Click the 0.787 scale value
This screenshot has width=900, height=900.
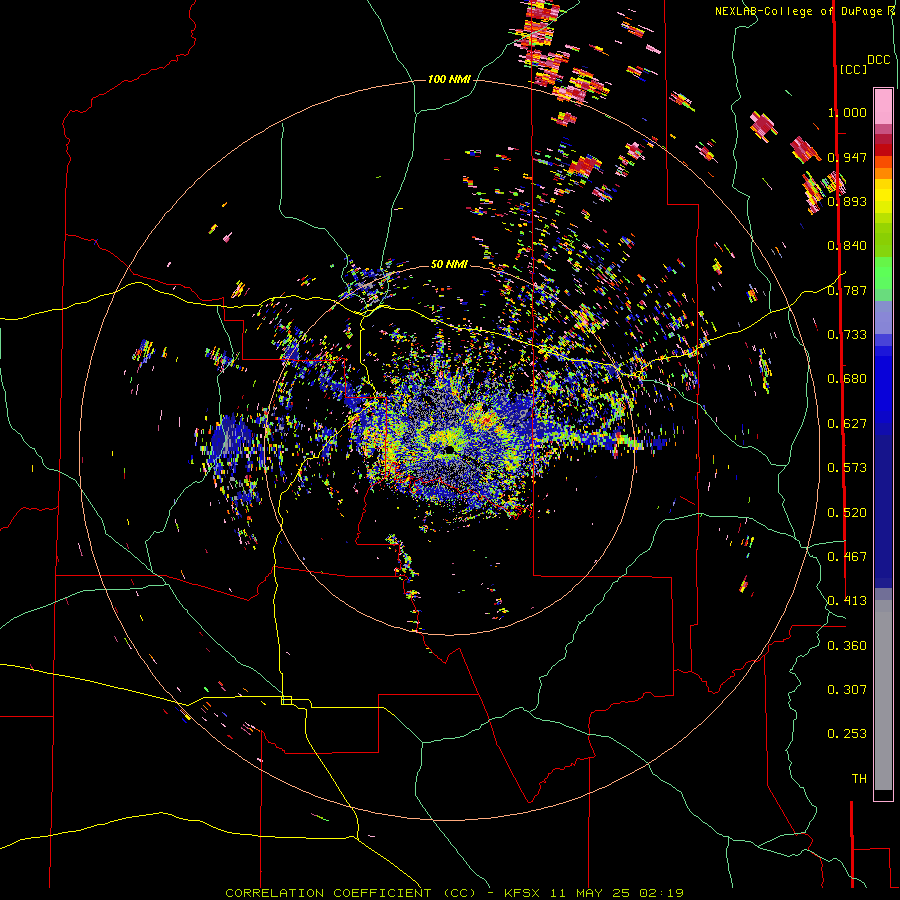(847, 290)
